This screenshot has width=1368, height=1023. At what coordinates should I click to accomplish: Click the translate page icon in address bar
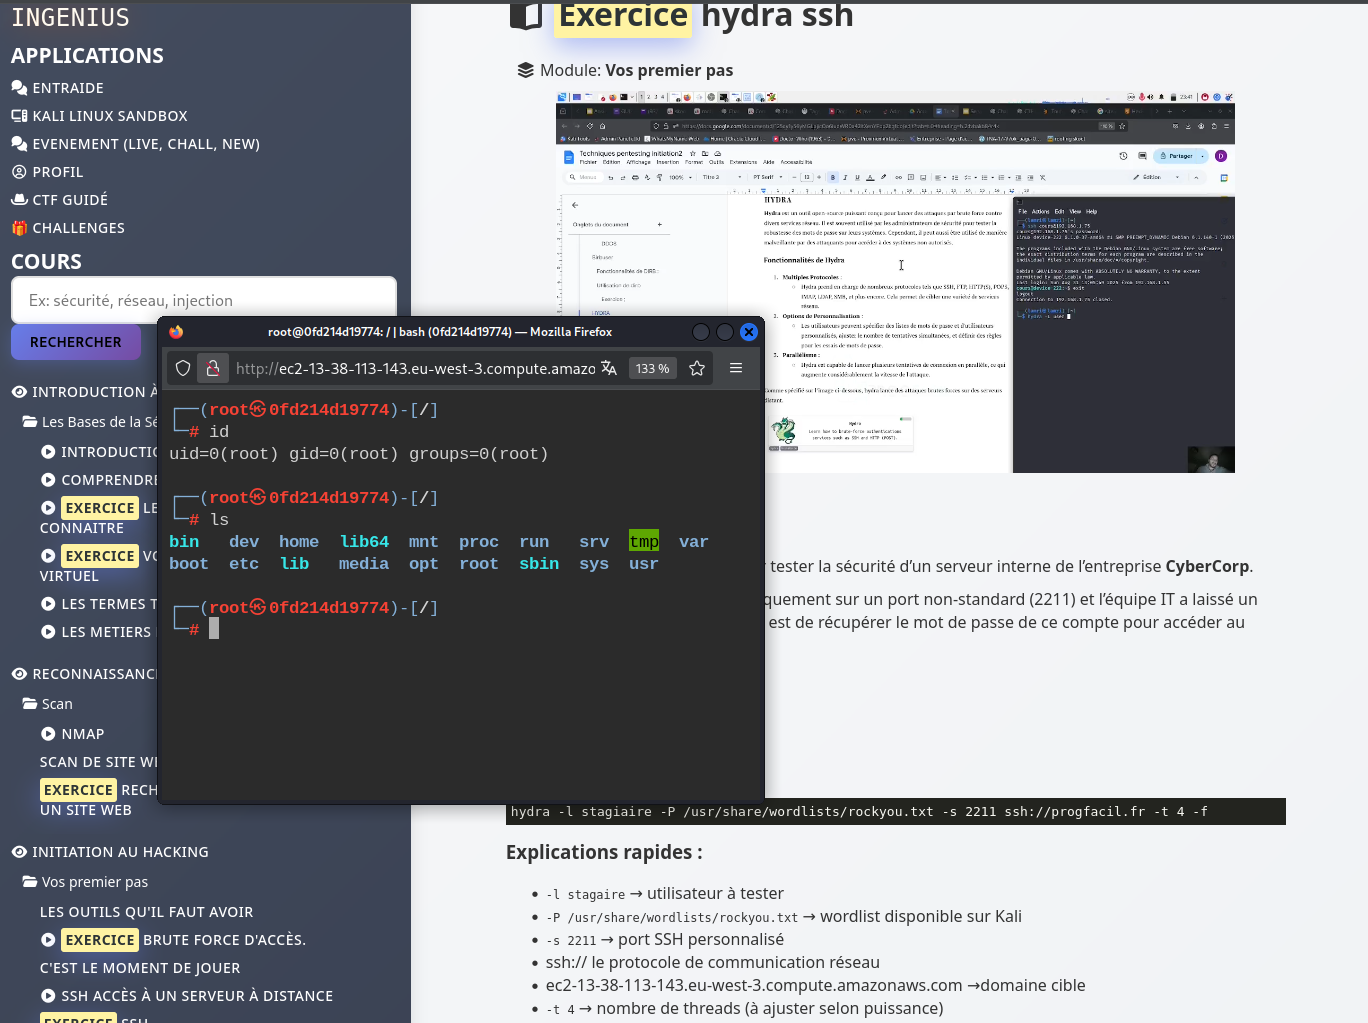[x=609, y=369]
